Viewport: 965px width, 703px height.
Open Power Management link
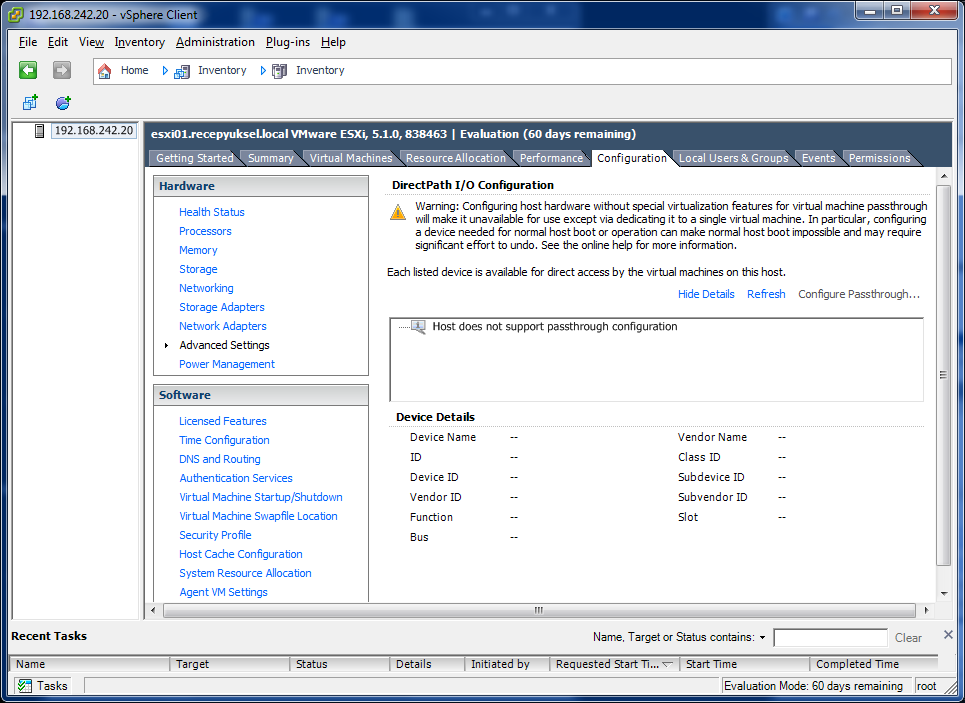[226, 364]
